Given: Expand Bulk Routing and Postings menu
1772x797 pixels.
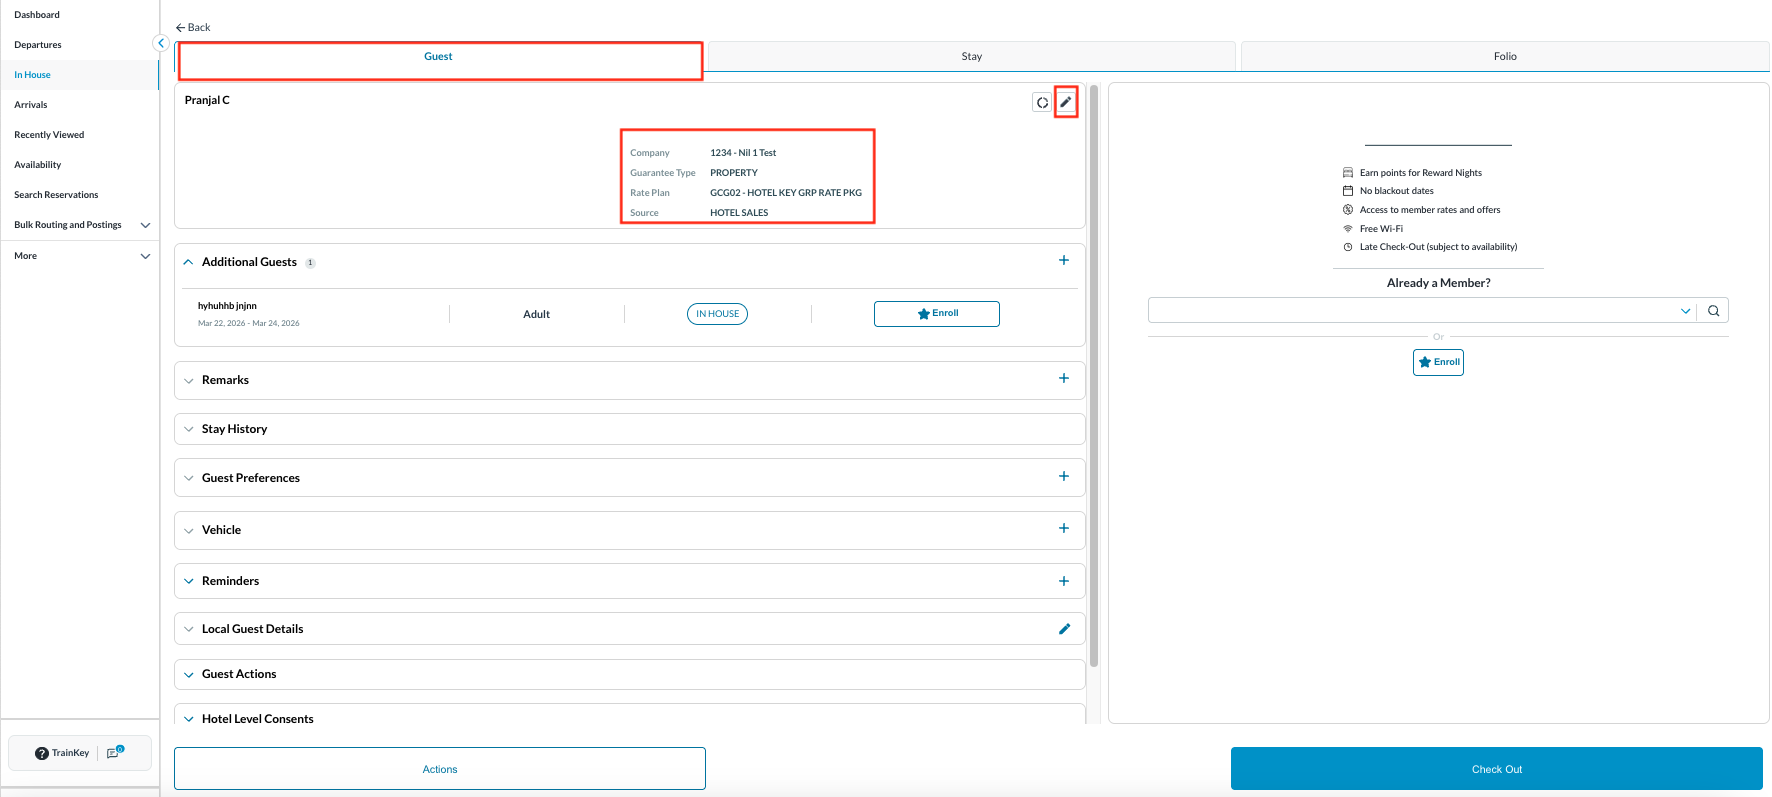Looking at the screenshot, I should tap(145, 225).
